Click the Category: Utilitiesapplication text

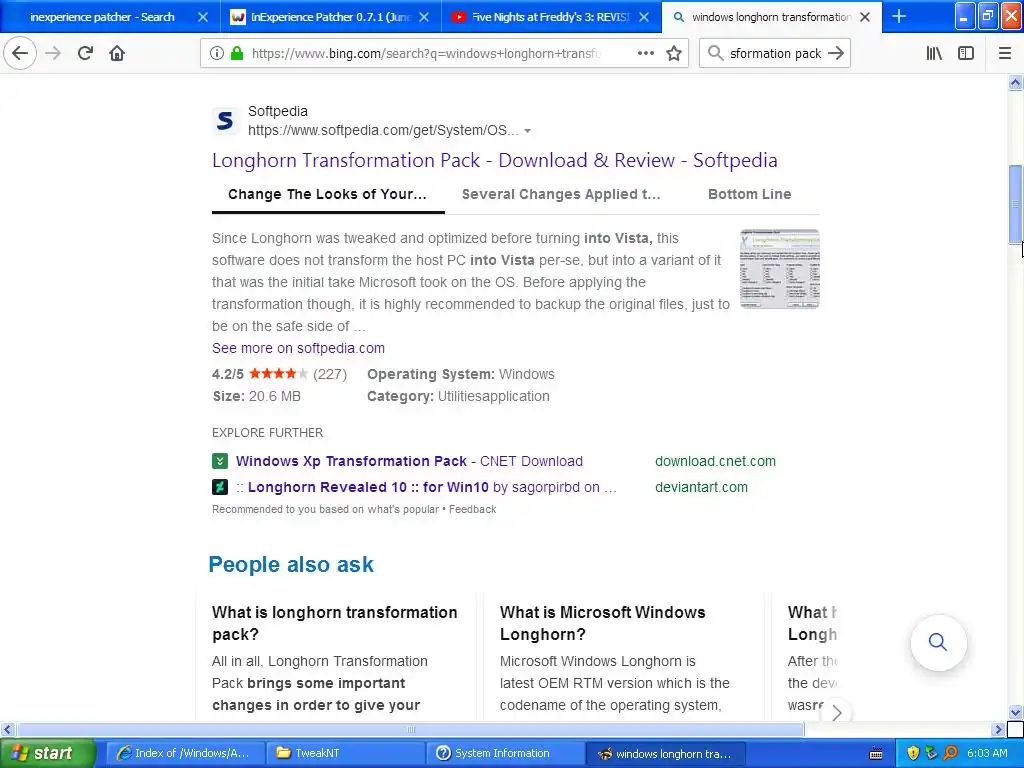pos(458,396)
